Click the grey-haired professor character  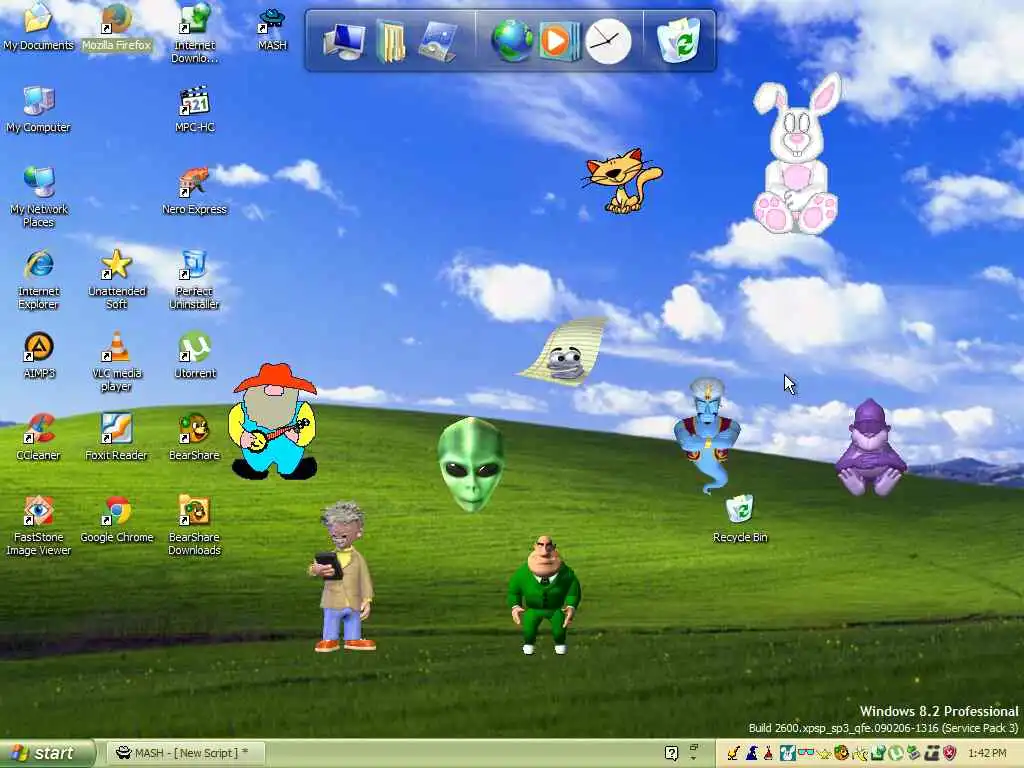(x=343, y=576)
